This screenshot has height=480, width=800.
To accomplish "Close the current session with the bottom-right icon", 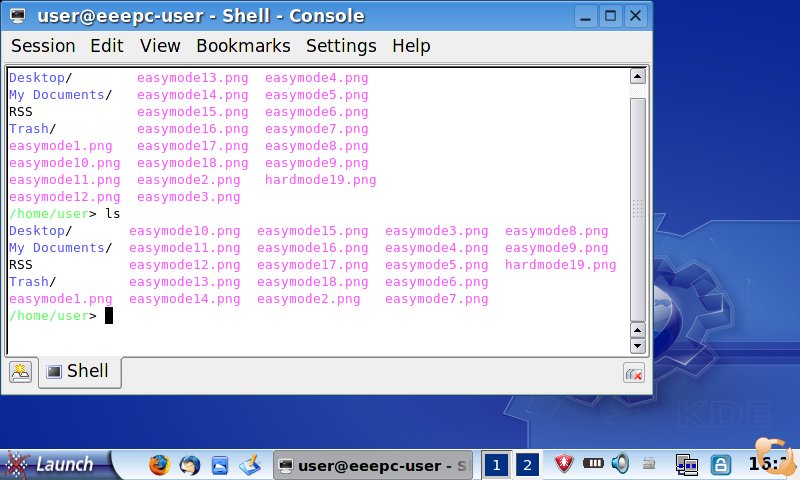I will pos(632,373).
